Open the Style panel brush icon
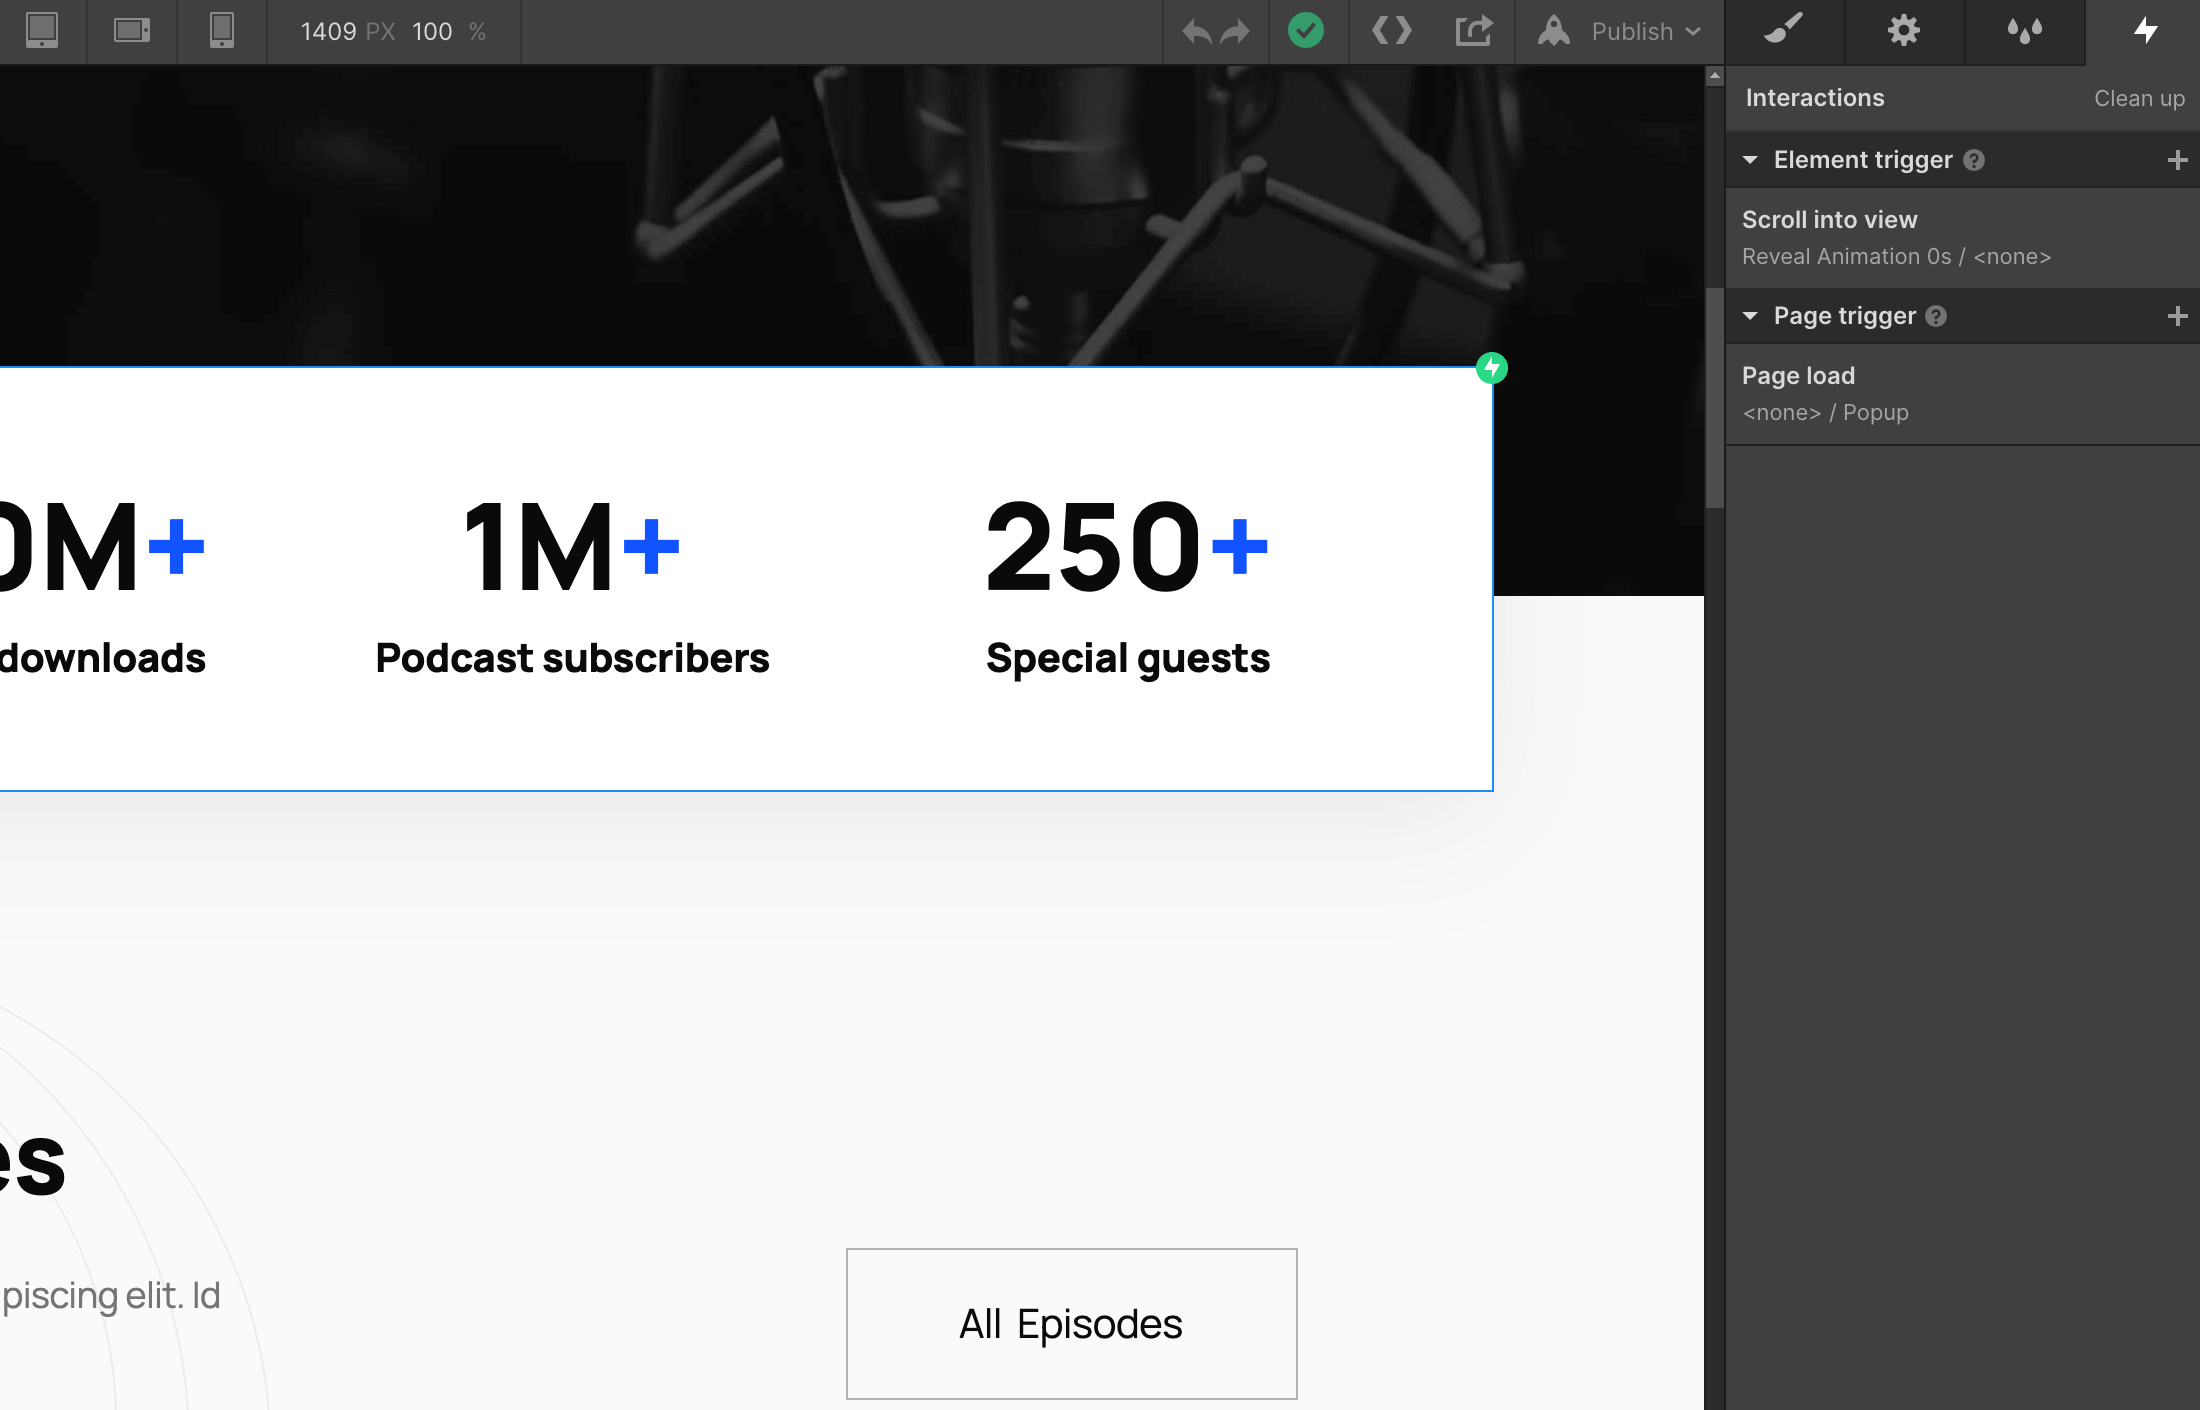Viewport: 2200px width, 1410px height. pos(1786,31)
